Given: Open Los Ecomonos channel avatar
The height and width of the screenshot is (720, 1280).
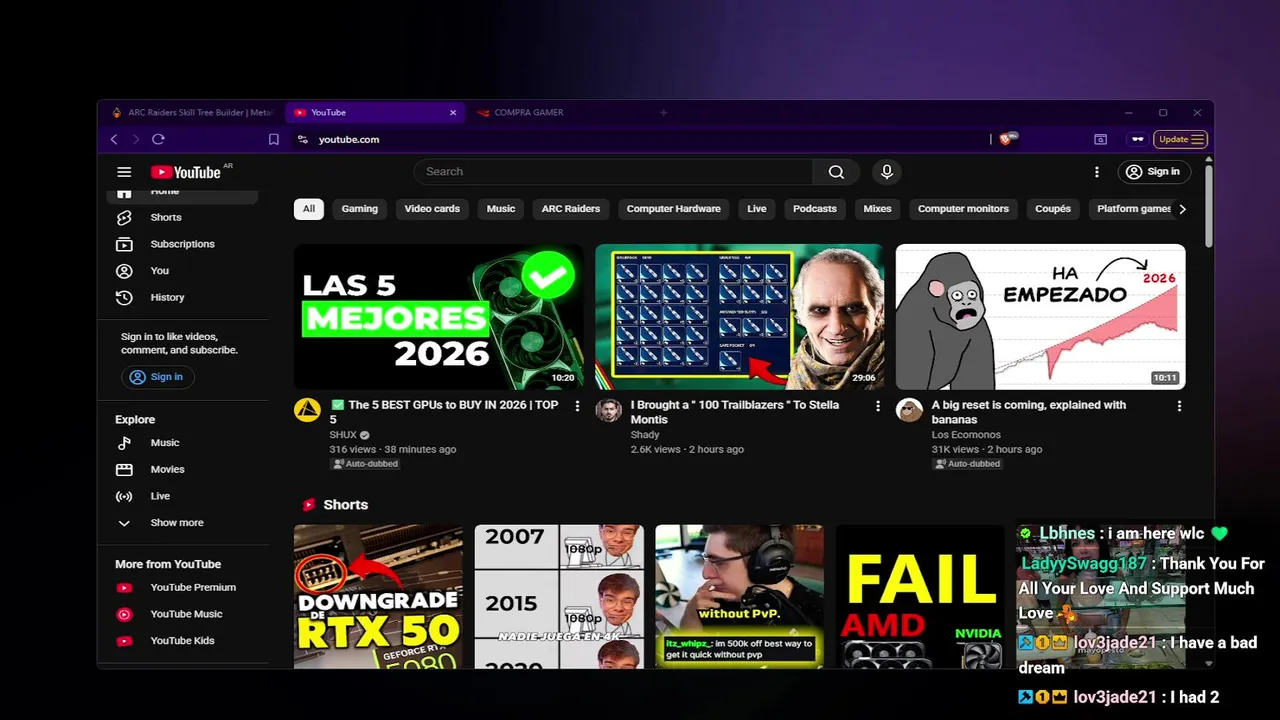Looking at the screenshot, I should (909, 410).
